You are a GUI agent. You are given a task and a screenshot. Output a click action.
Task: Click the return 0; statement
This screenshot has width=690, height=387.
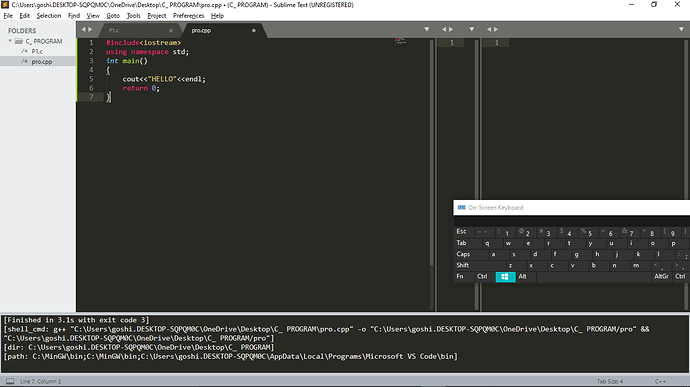141,88
